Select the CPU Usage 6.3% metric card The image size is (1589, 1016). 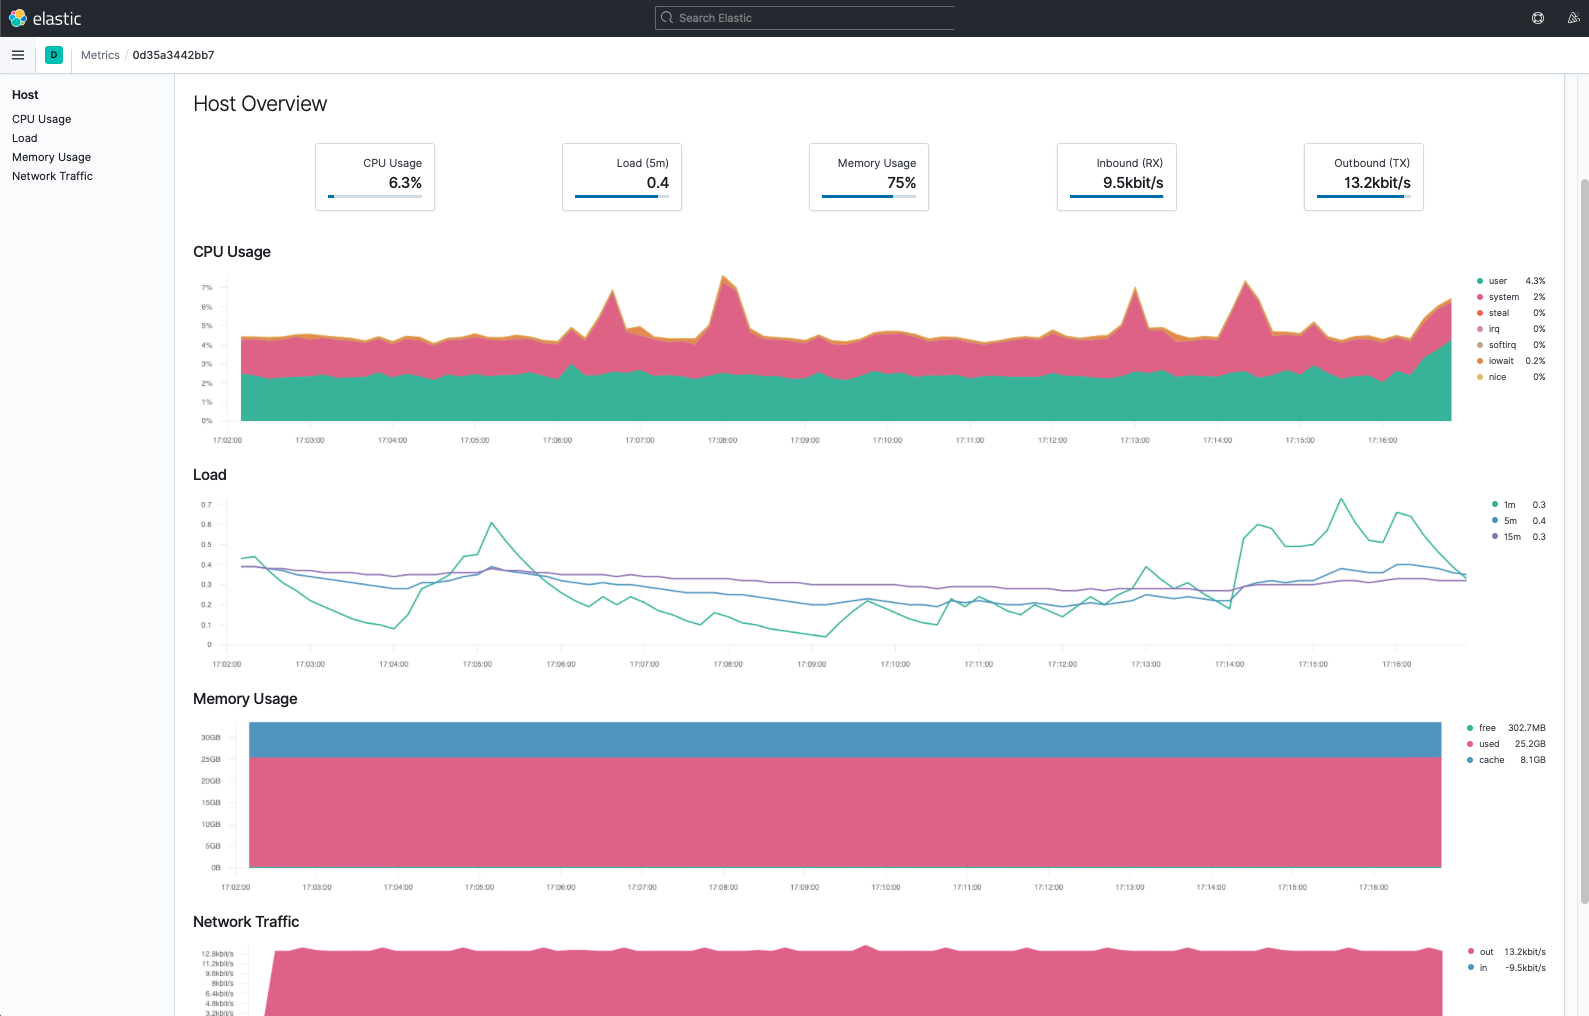coord(375,177)
